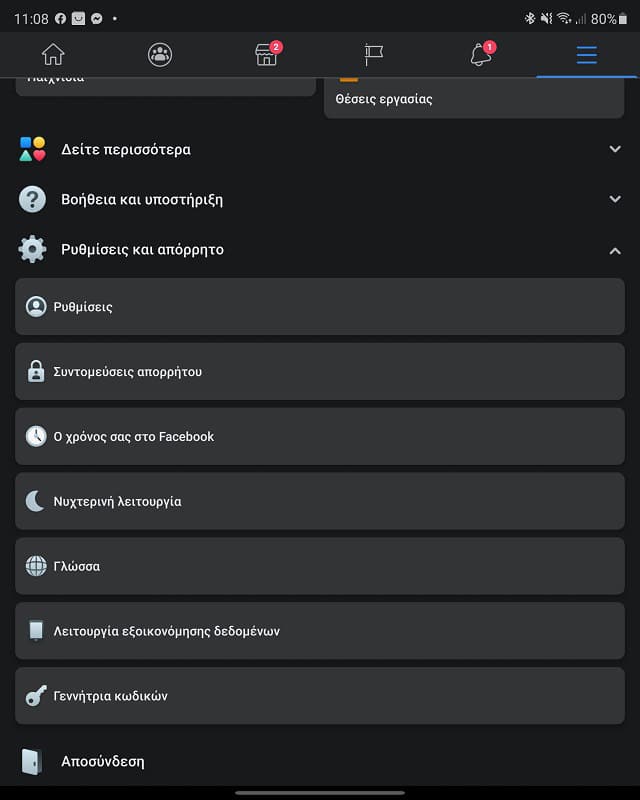Click the gear icon beside Ρυθμίσεις και απόρρητο
Image resolution: width=640 pixels, height=800 pixels.
tap(33, 250)
